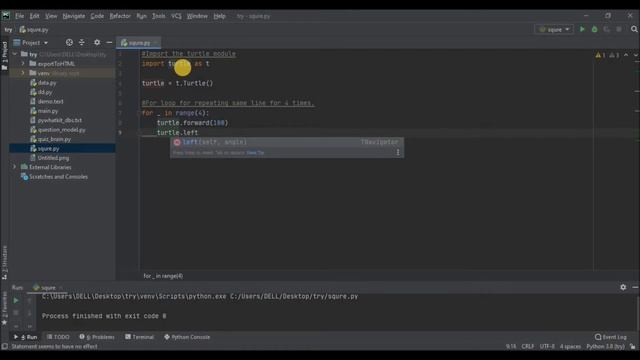This screenshot has width=640, height=360.
Task: Open the squre run configuration dropdown
Action: pyautogui.click(x=554, y=29)
